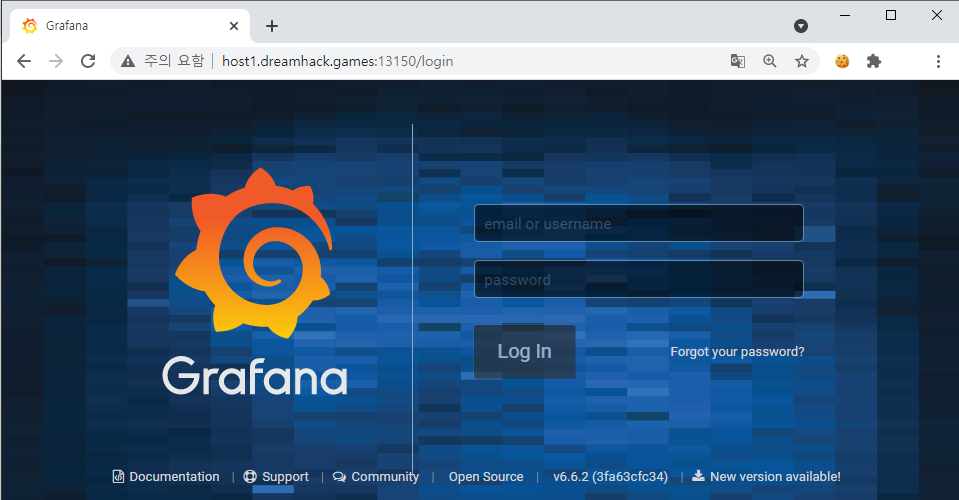The image size is (959, 500).
Task: Open the Documentation footer link
Action: (x=166, y=477)
